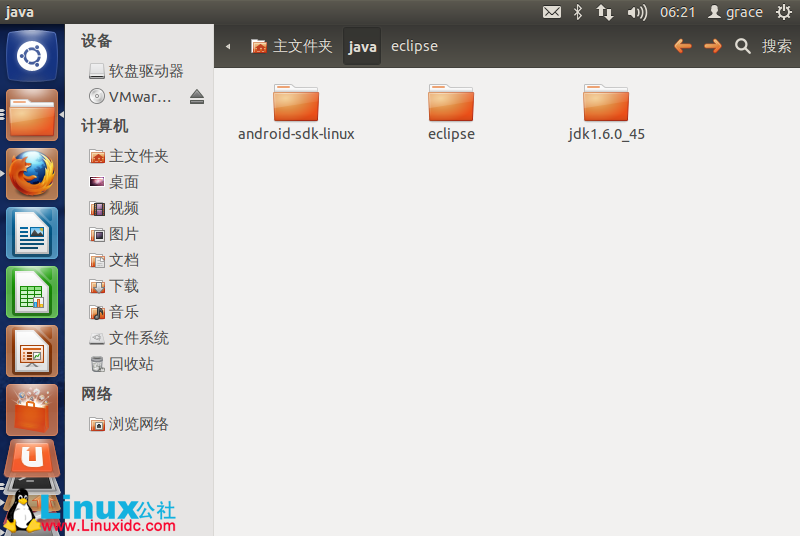
Task: Eject the VMware disc drive
Action: (x=197, y=97)
